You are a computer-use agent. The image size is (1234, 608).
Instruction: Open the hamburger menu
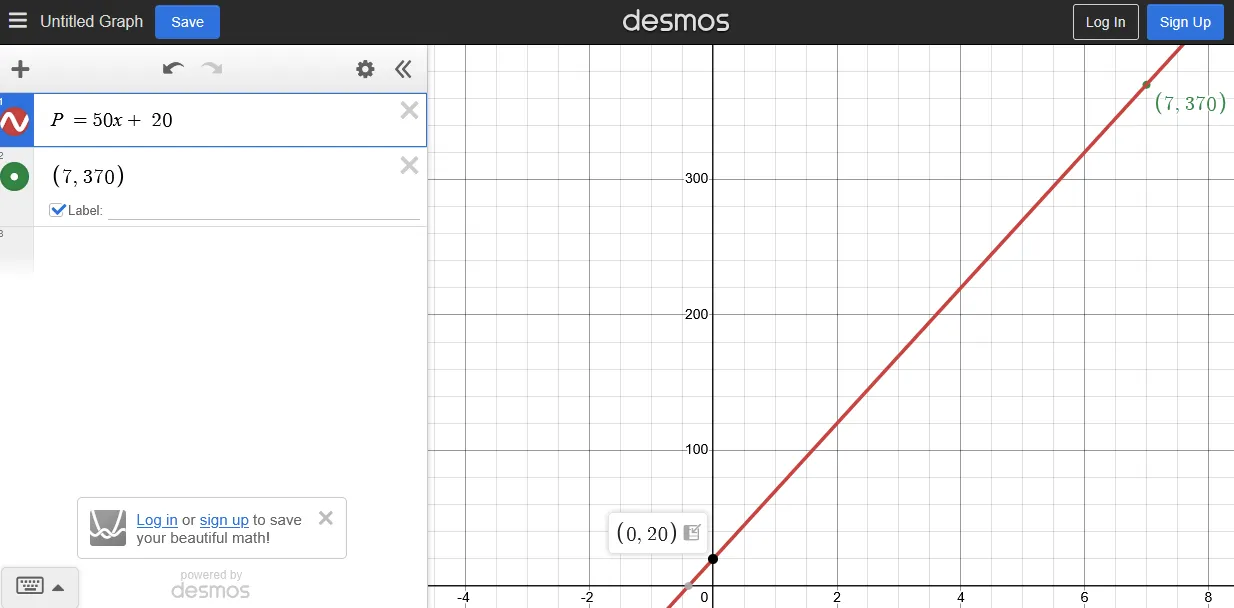pos(18,21)
